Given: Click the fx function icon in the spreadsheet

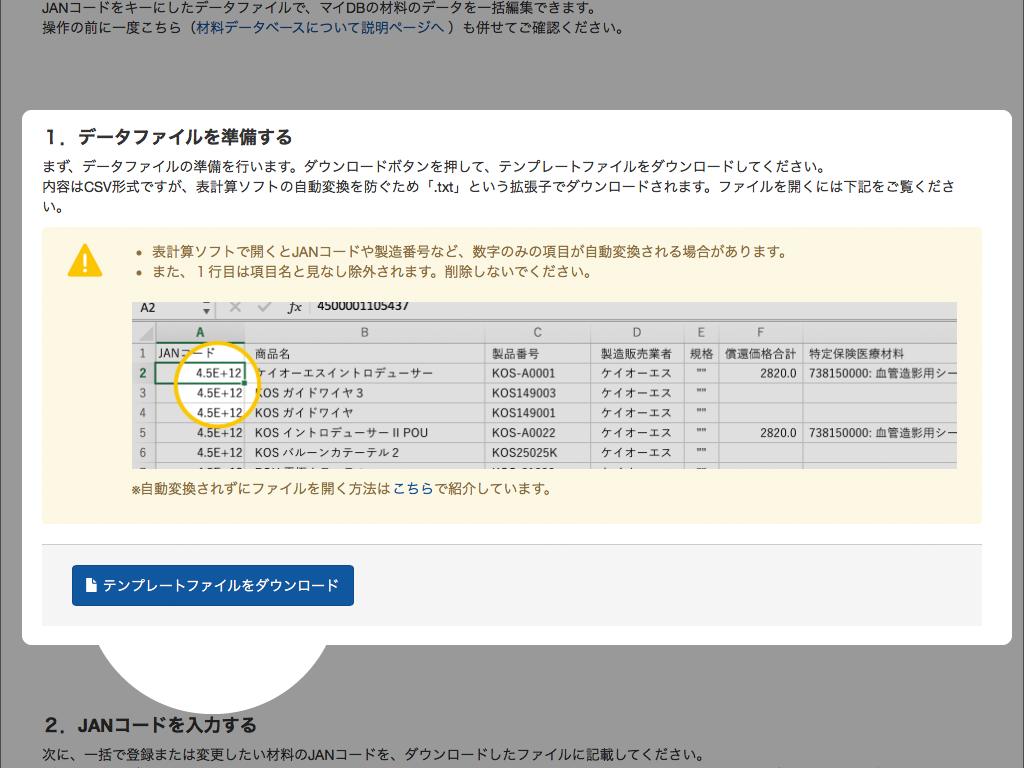Looking at the screenshot, I should click(x=294, y=308).
